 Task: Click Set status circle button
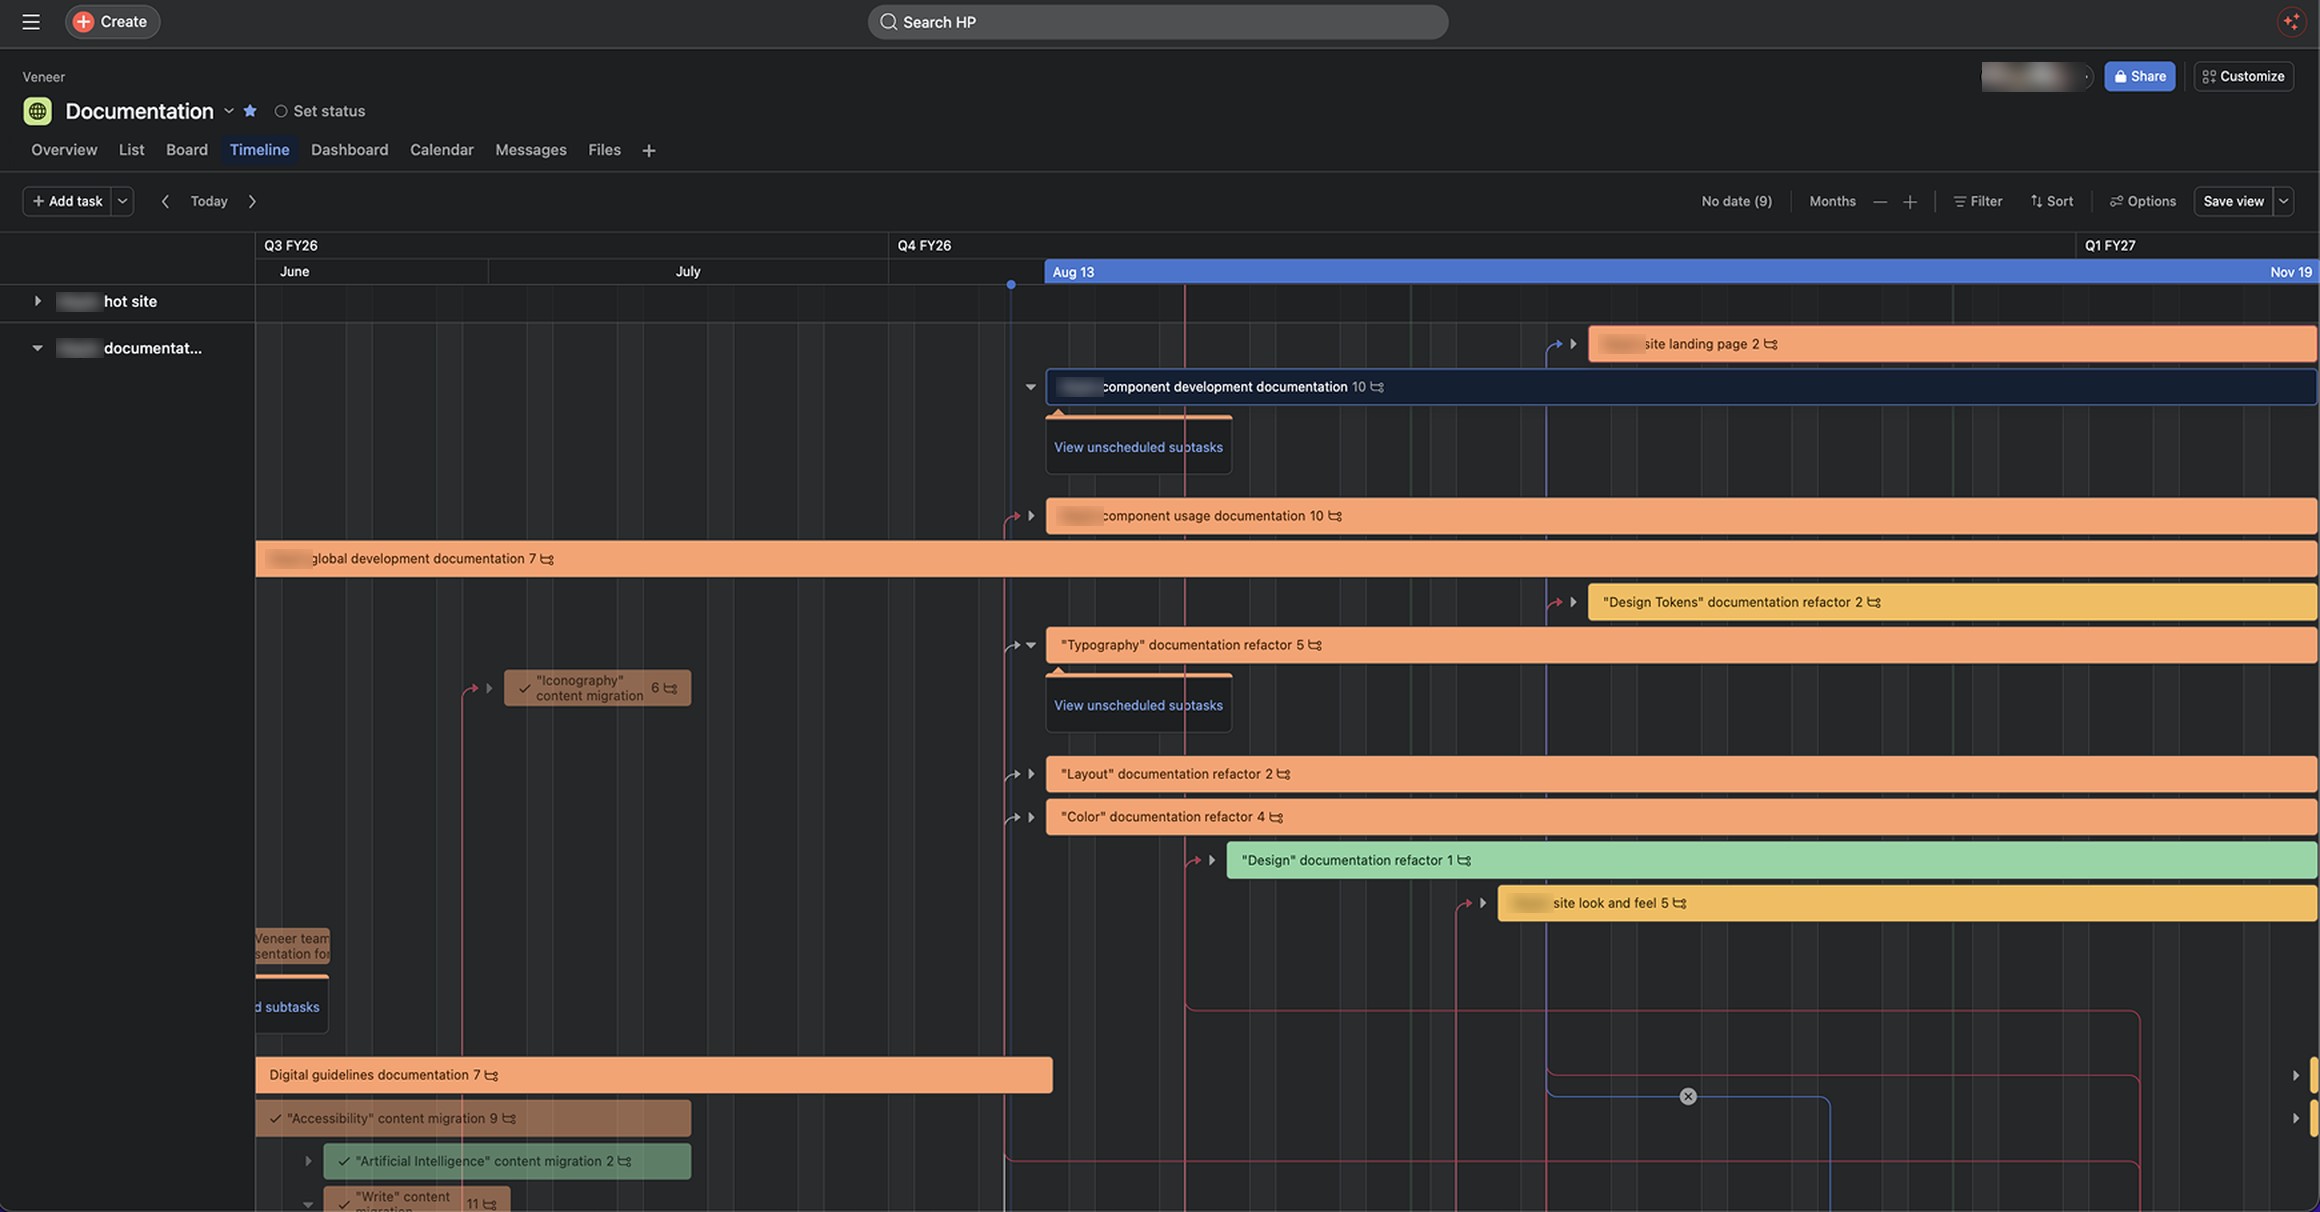pyautogui.click(x=319, y=111)
